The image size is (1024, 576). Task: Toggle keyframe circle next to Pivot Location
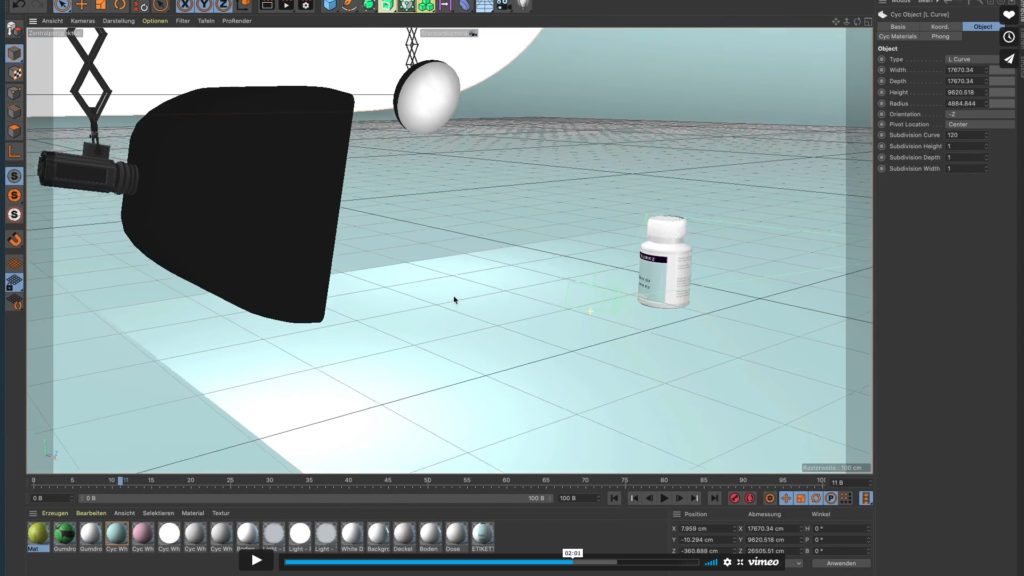tap(882, 124)
